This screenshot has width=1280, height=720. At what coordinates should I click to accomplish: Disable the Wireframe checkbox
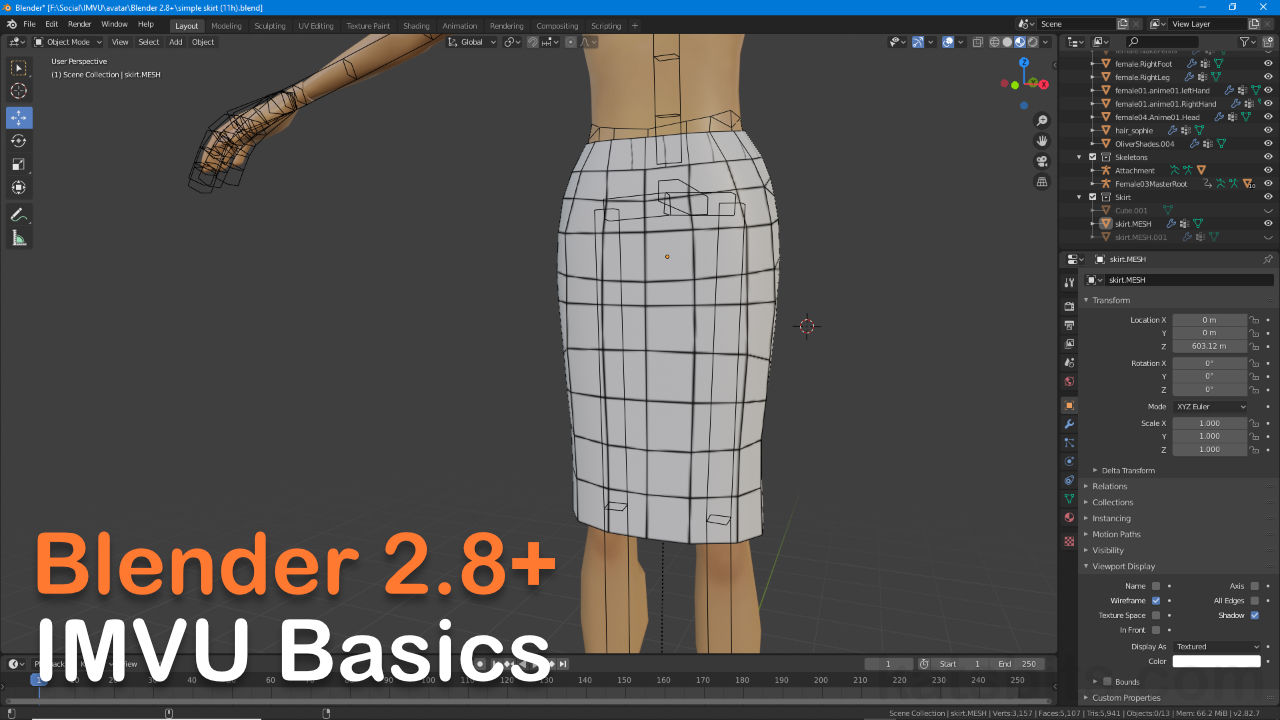click(1156, 601)
